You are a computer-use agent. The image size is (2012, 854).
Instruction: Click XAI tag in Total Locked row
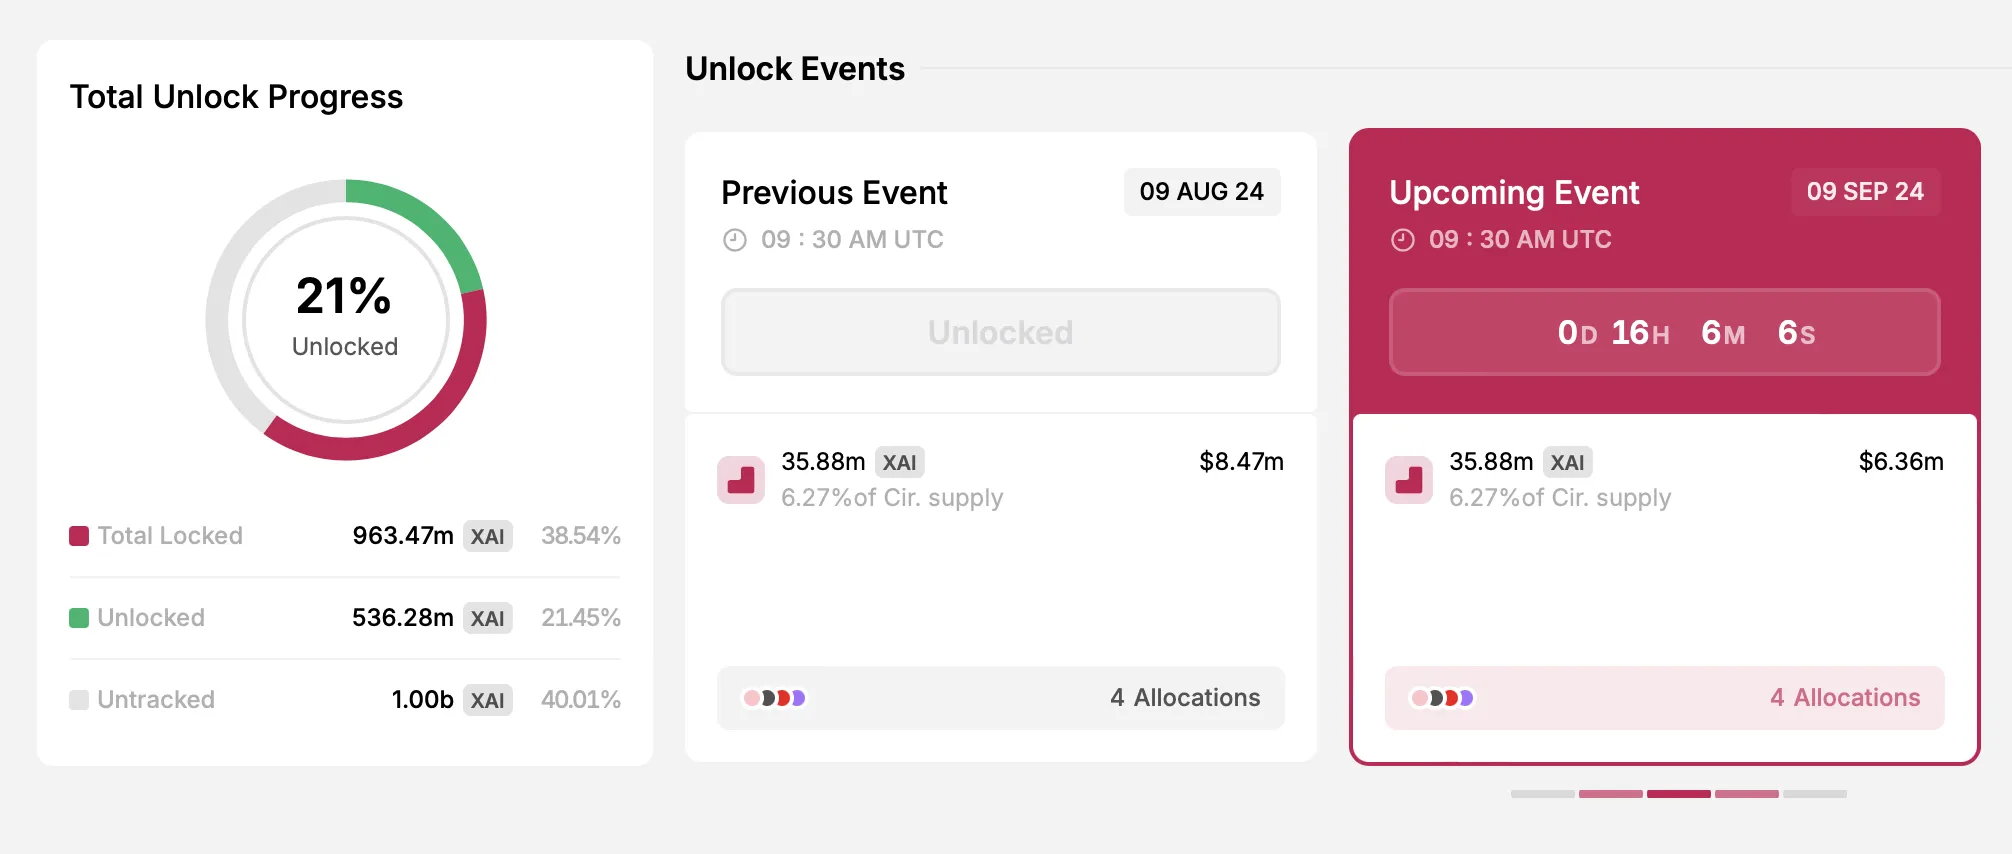pos(488,536)
